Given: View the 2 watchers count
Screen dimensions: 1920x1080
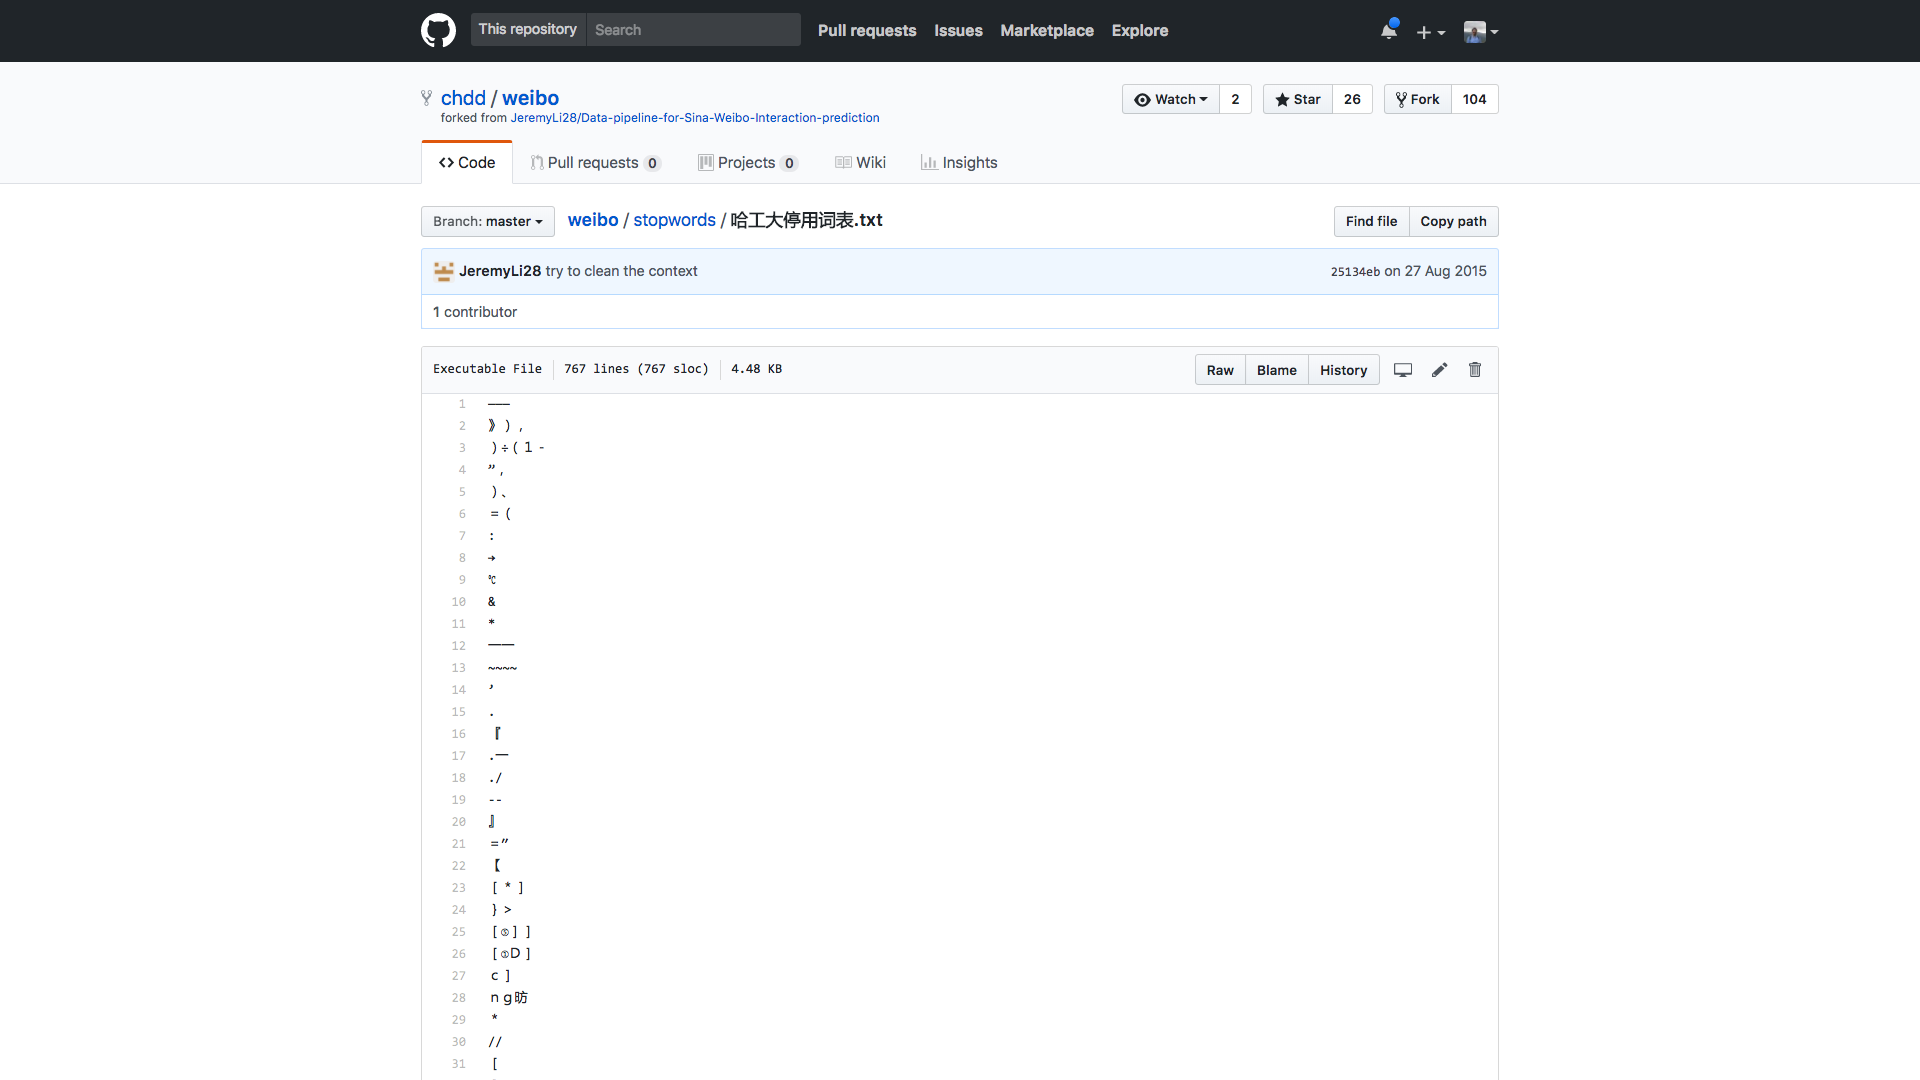Looking at the screenshot, I should (x=1235, y=99).
